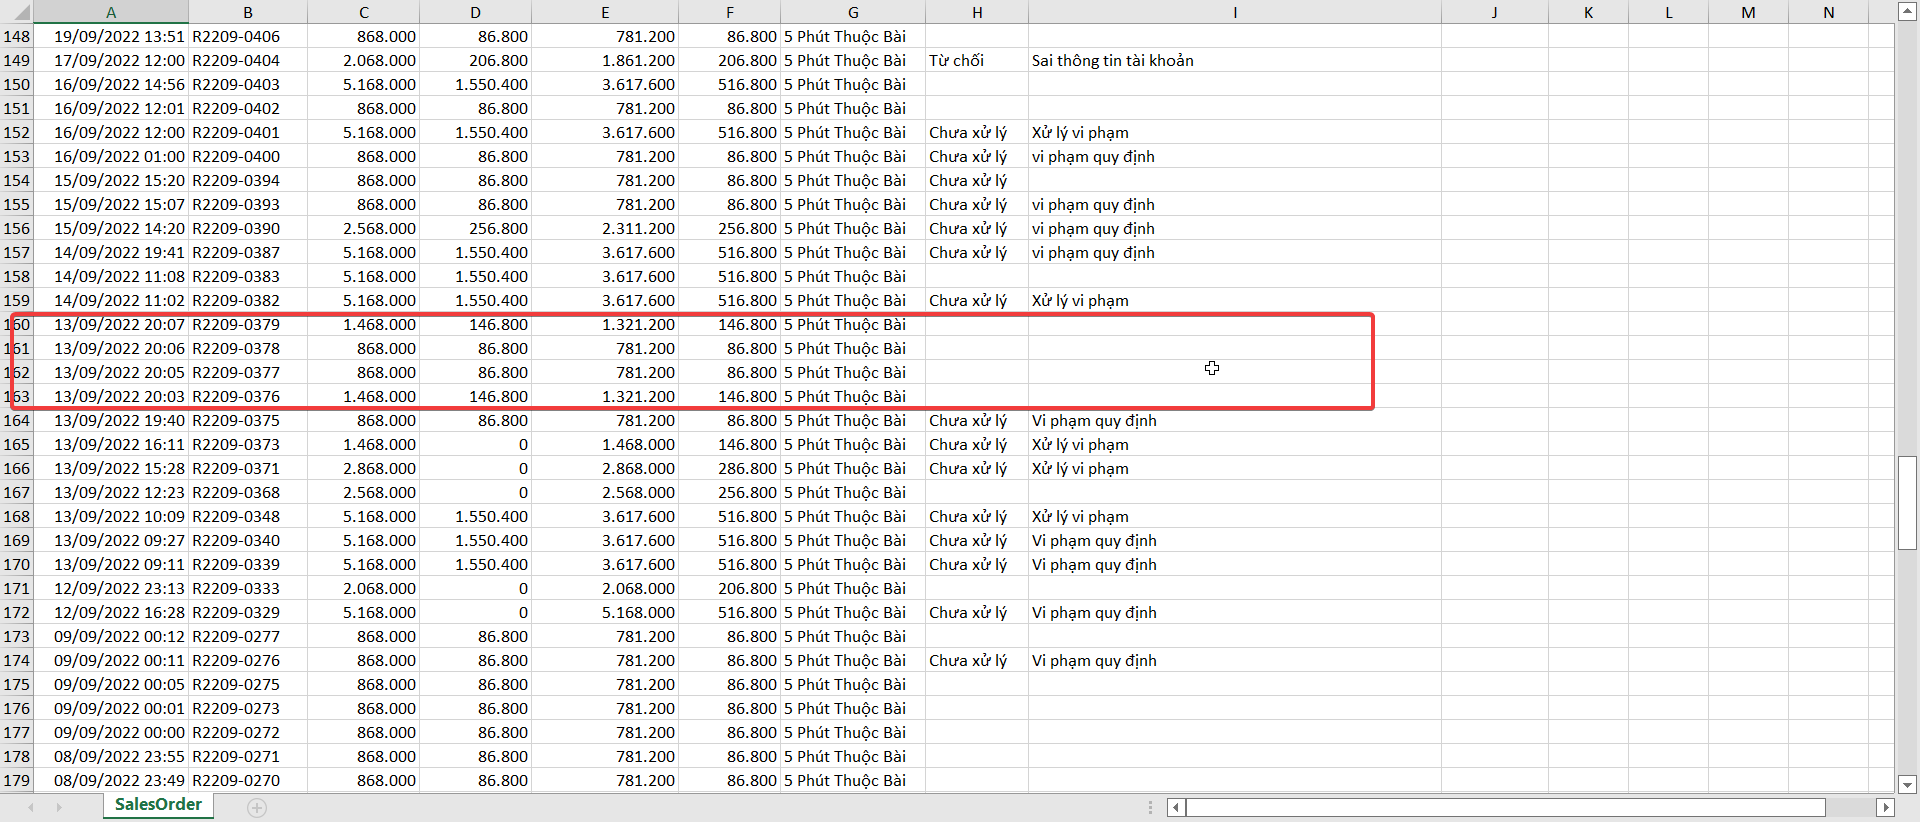Select column C header
Image resolution: width=1920 pixels, height=822 pixels.
tap(363, 12)
